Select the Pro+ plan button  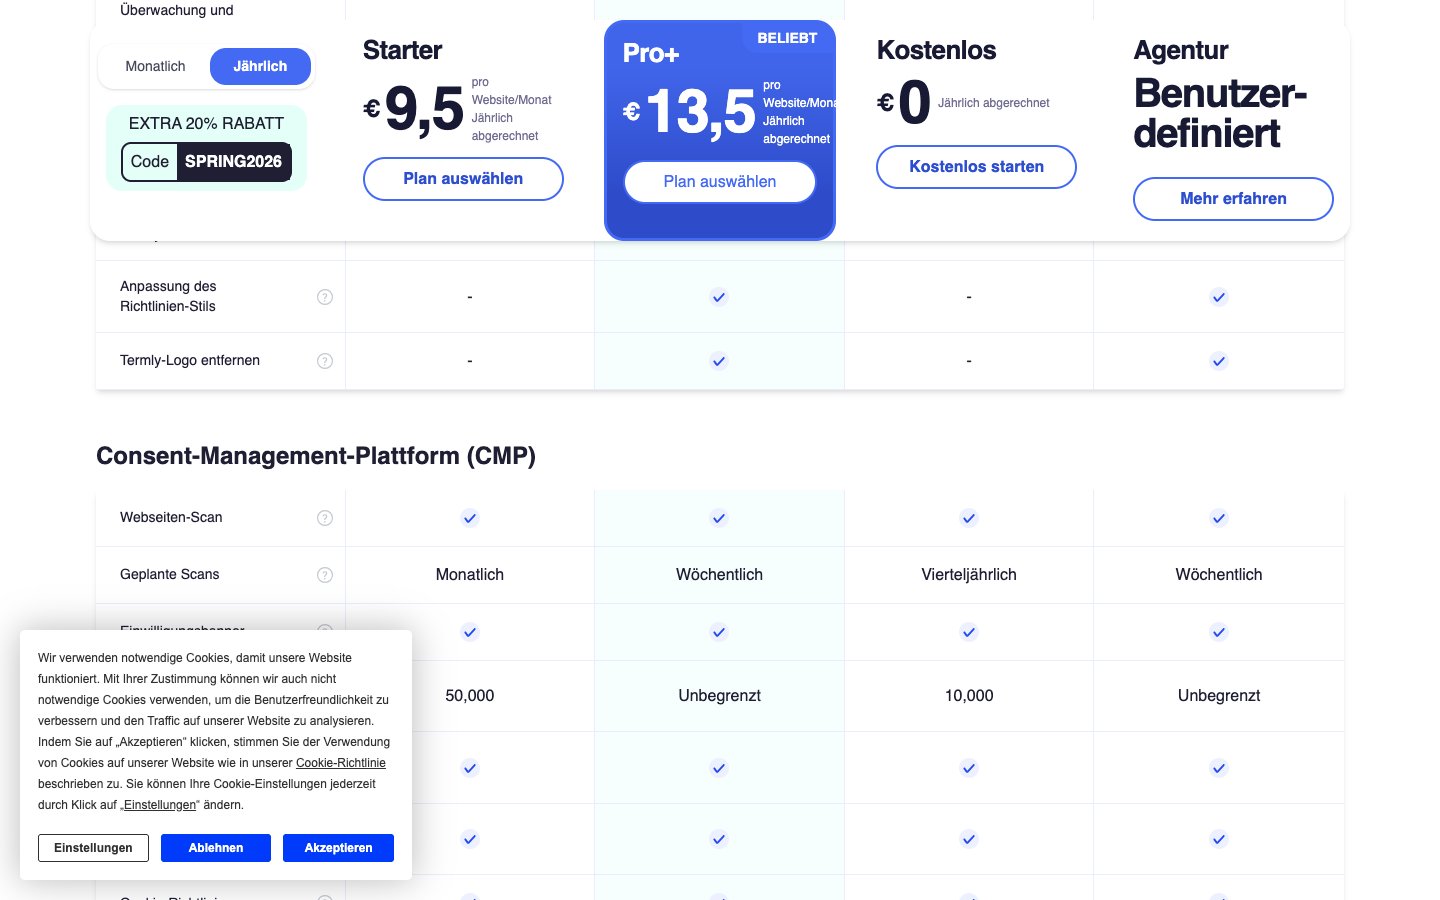719,182
